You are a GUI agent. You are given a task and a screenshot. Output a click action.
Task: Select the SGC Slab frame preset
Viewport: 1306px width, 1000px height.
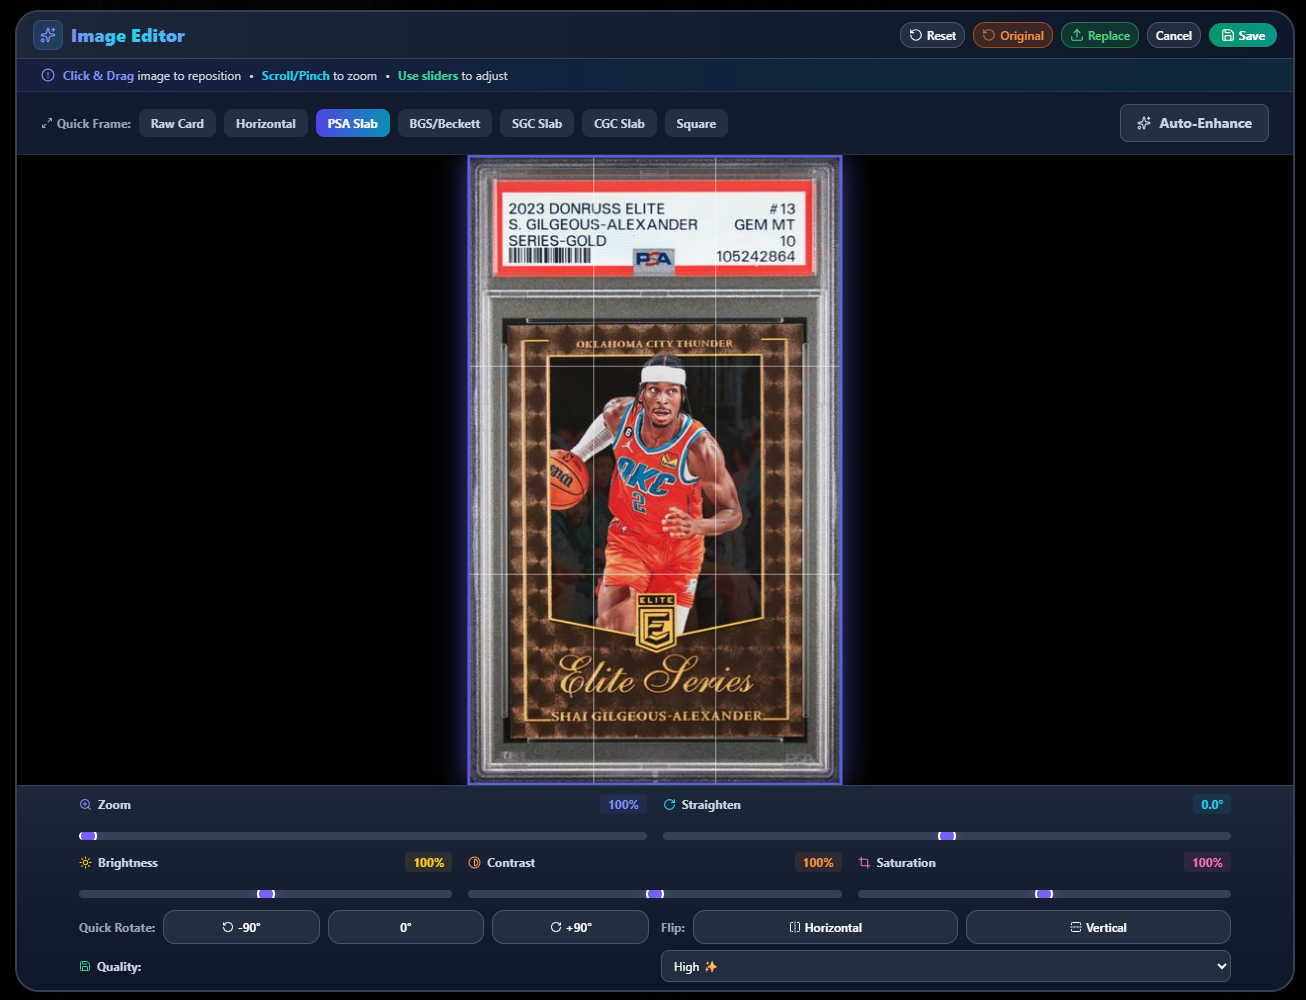click(x=536, y=123)
